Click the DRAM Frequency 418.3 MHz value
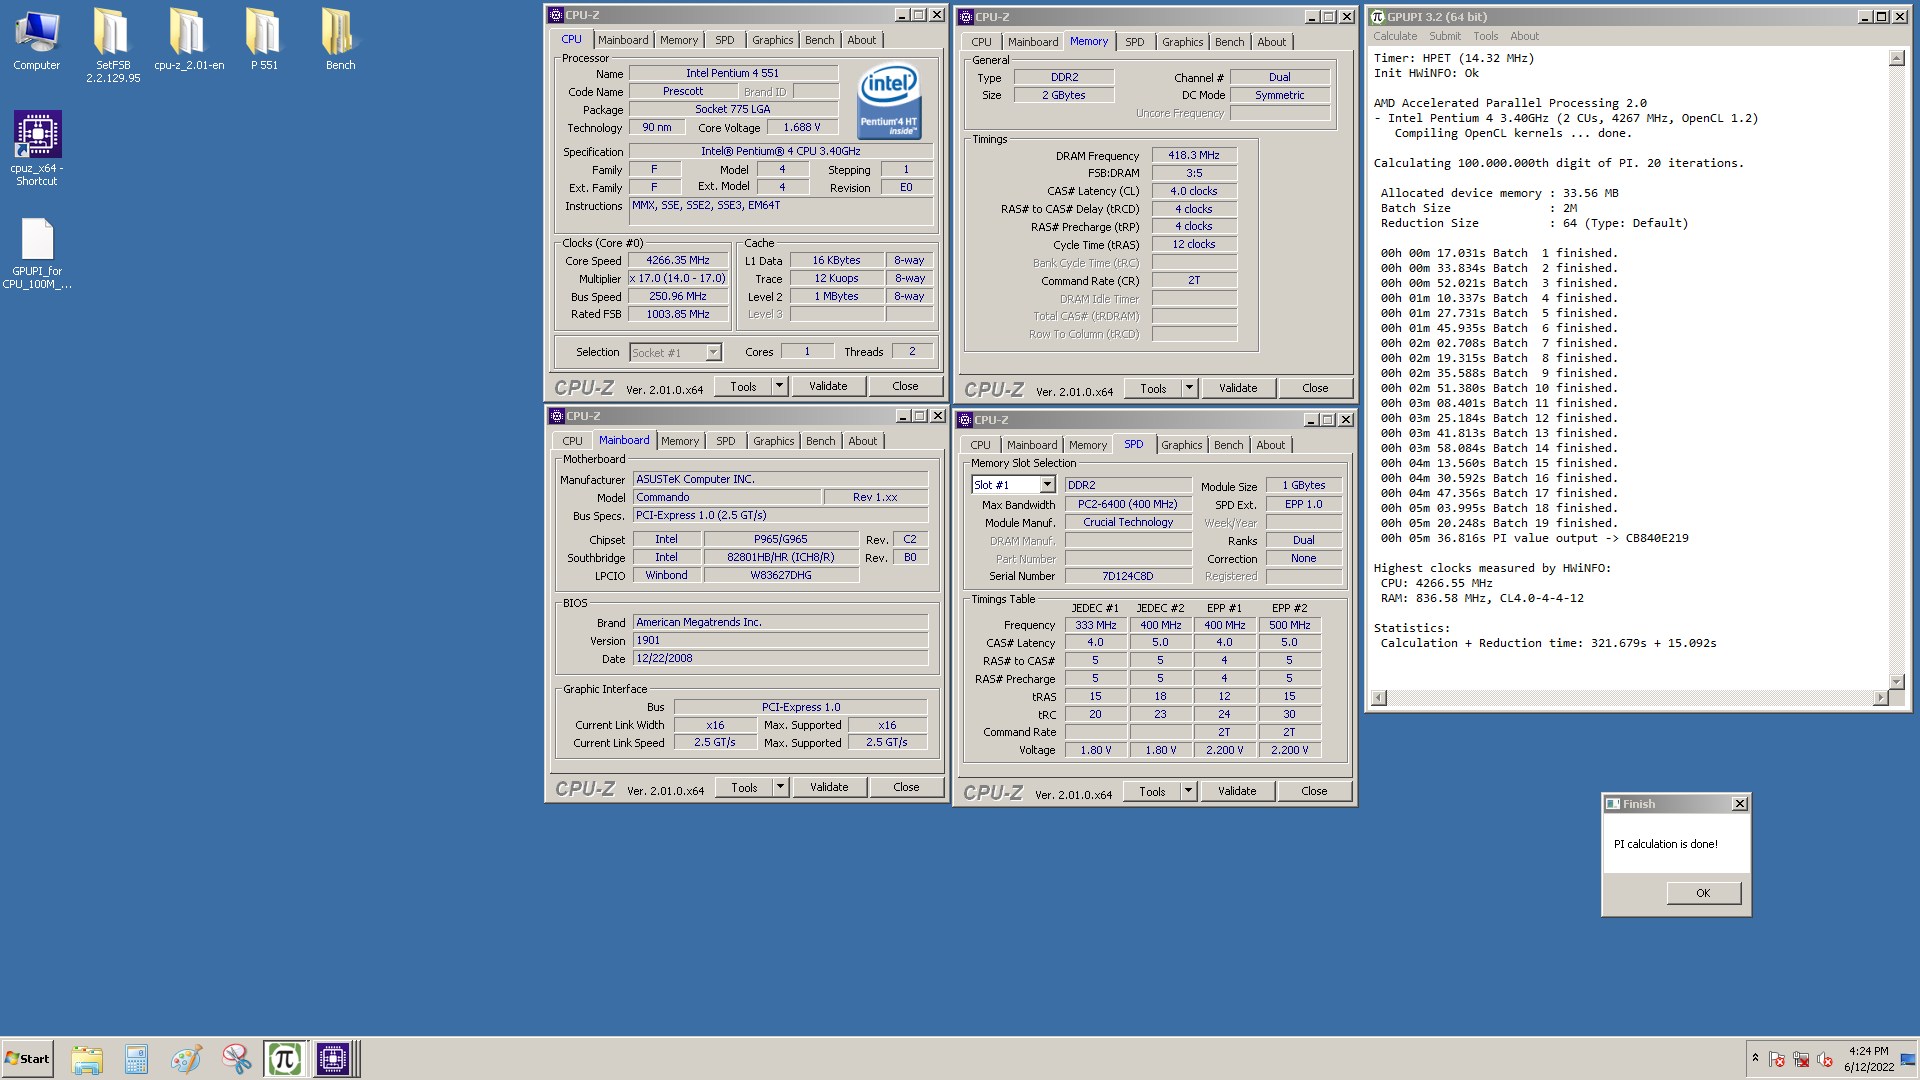Viewport: 1920px width, 1080px height. [x=1194, y=155]
